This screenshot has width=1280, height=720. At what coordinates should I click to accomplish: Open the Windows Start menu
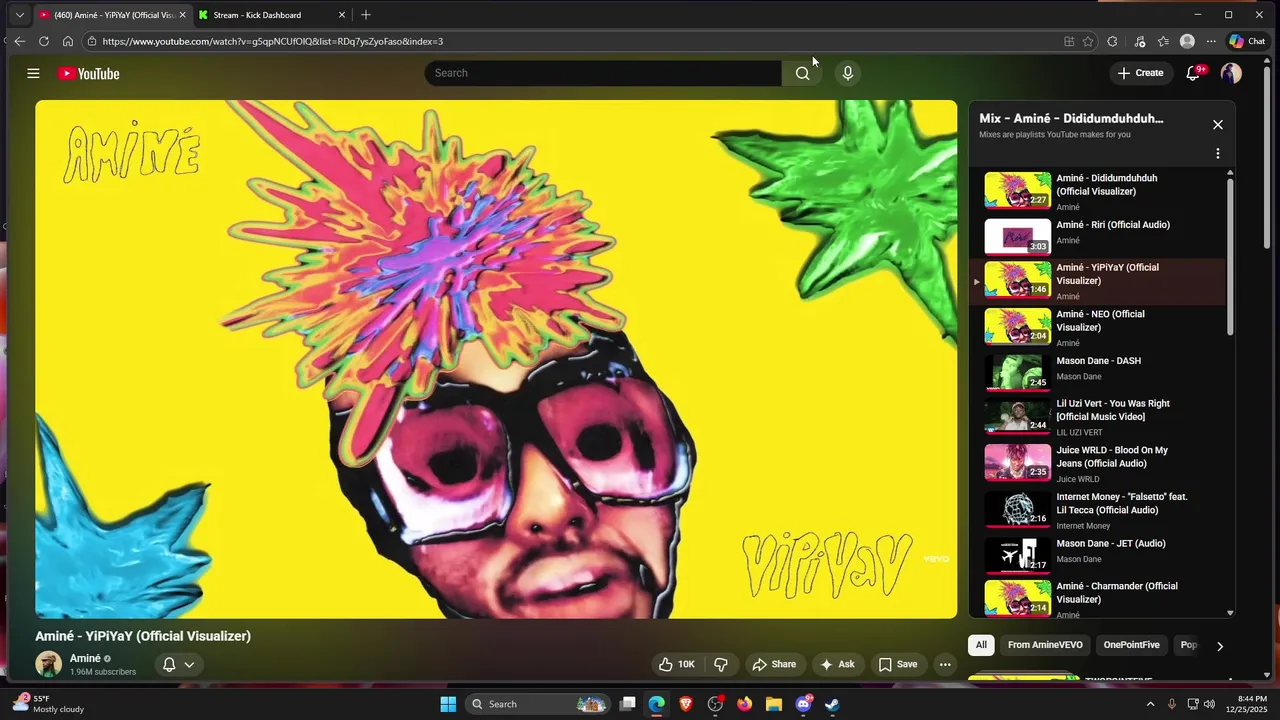(x=448, y=704)
